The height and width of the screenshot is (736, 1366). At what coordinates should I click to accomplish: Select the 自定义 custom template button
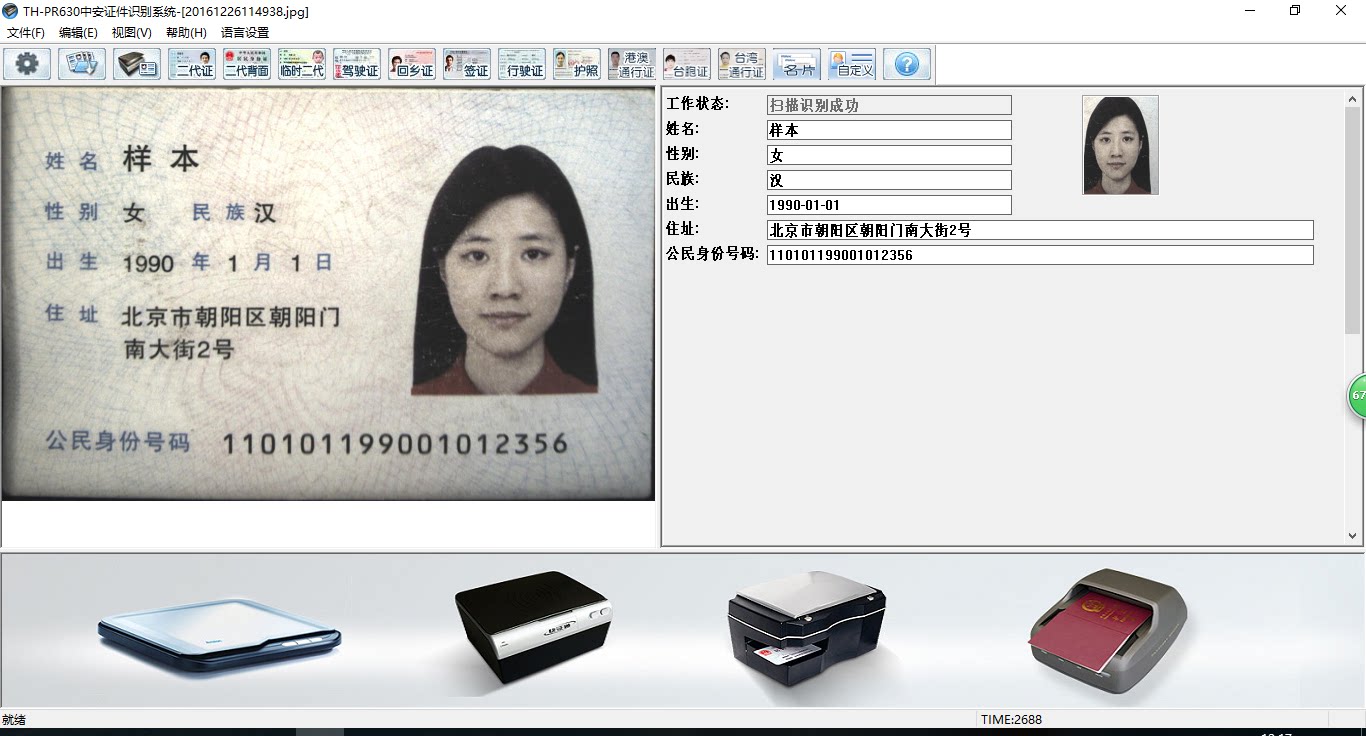(852, 64)
